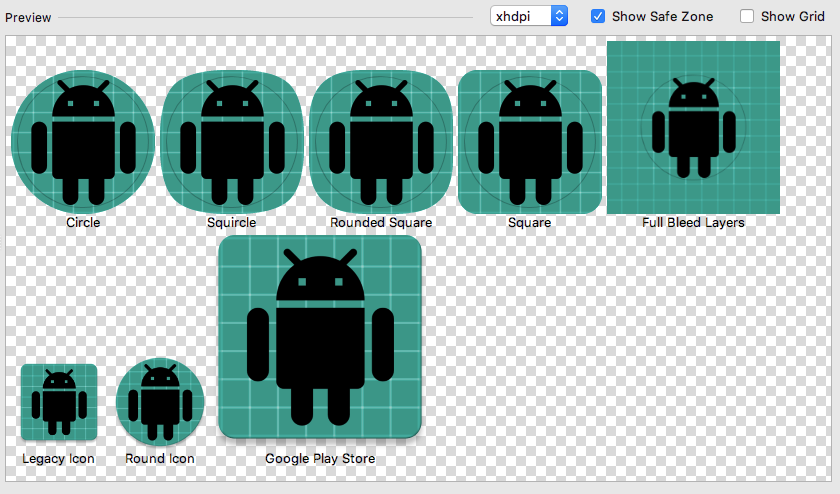Click the Round Icon preview

coord(160,402)
